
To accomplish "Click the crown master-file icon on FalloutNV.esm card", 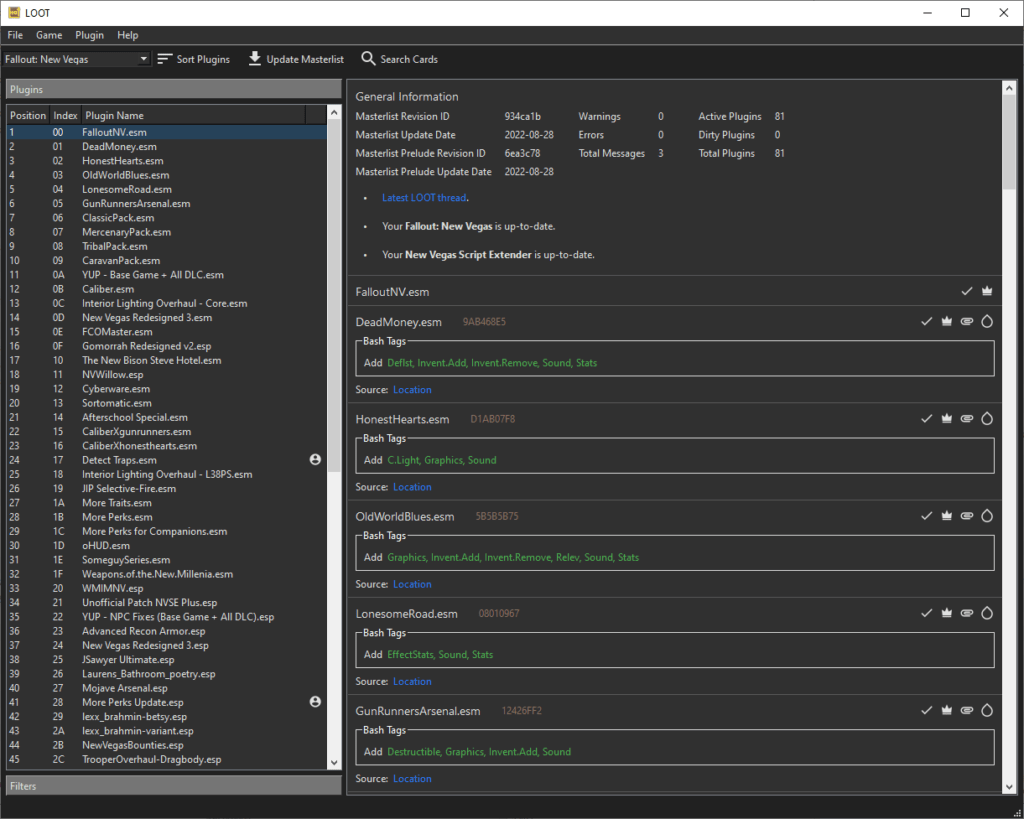I will 987,291.
